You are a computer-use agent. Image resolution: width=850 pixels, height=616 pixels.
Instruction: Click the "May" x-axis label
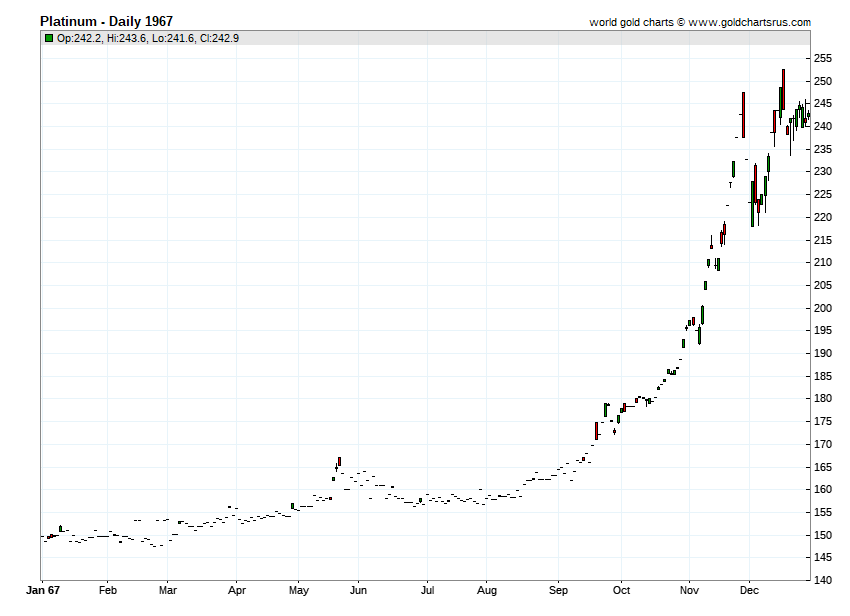pyautogui.click(x=299, y=591)
